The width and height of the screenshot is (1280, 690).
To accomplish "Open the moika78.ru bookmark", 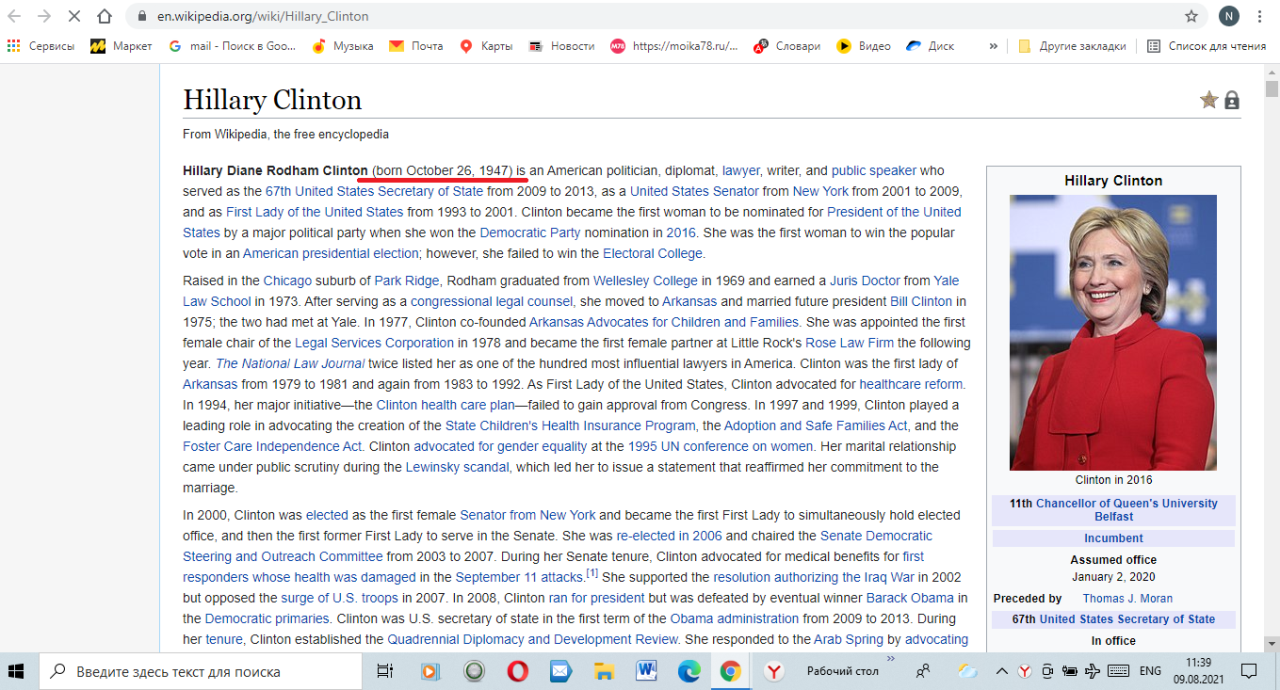I will [674, 46].
